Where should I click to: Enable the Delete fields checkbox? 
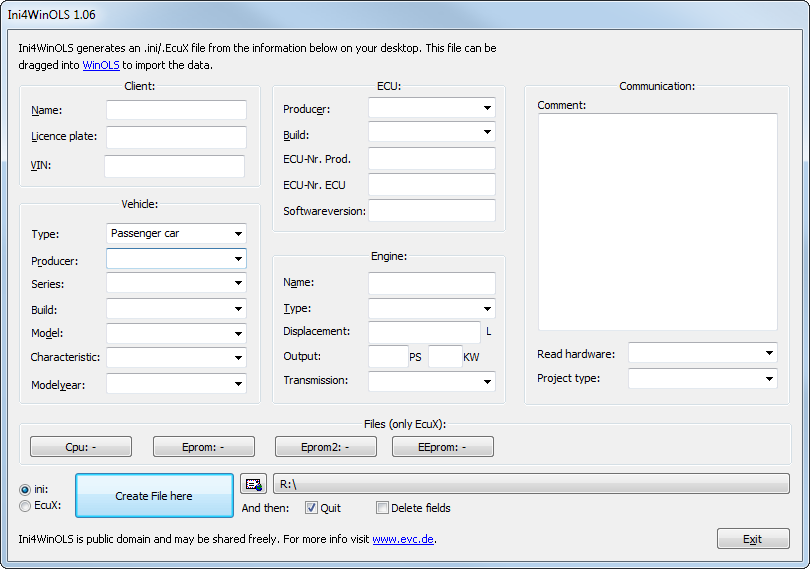[x=382, y=508]
